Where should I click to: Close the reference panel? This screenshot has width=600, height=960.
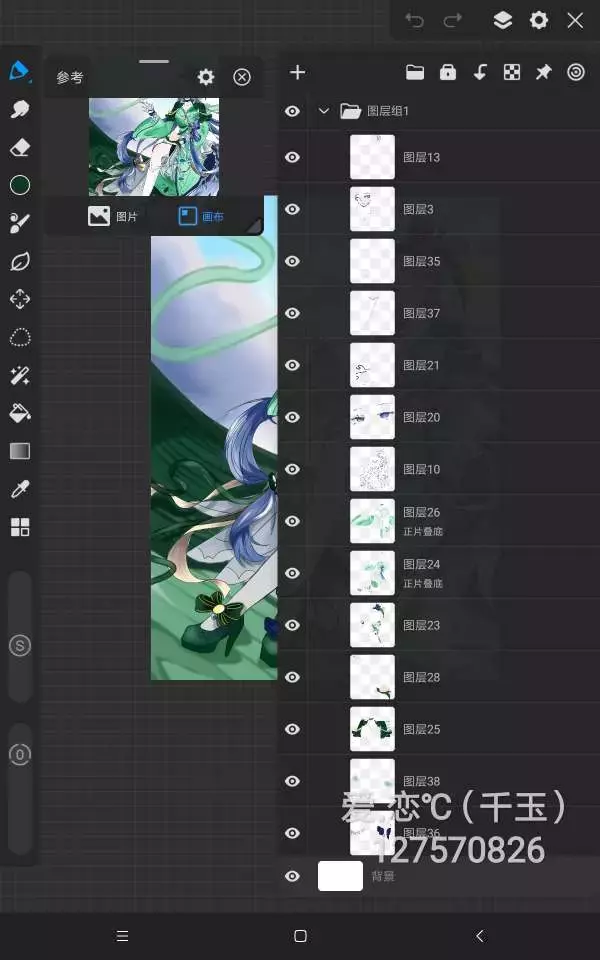[x=242, y=77]
